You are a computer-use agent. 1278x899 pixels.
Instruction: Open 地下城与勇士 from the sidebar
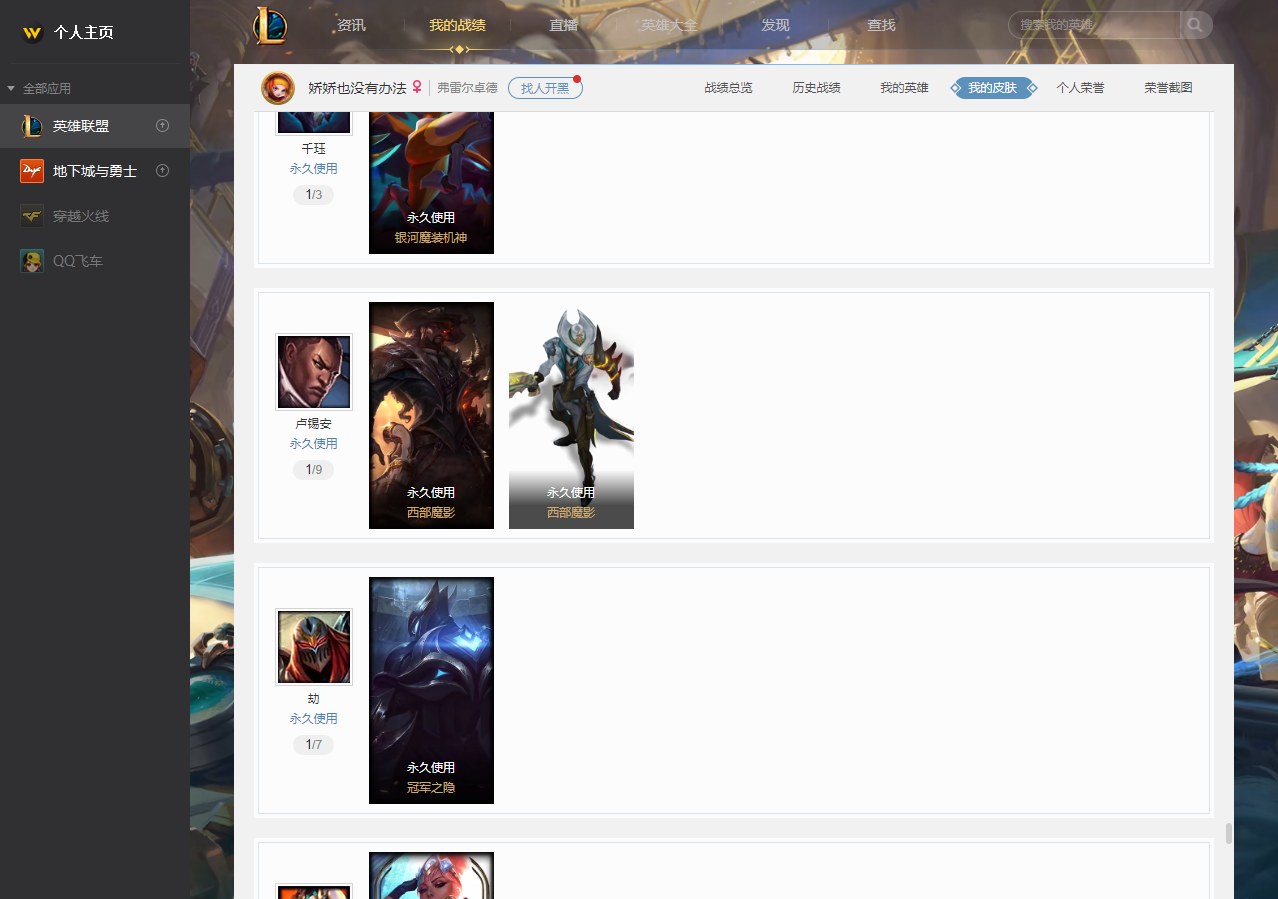[95, 171]
